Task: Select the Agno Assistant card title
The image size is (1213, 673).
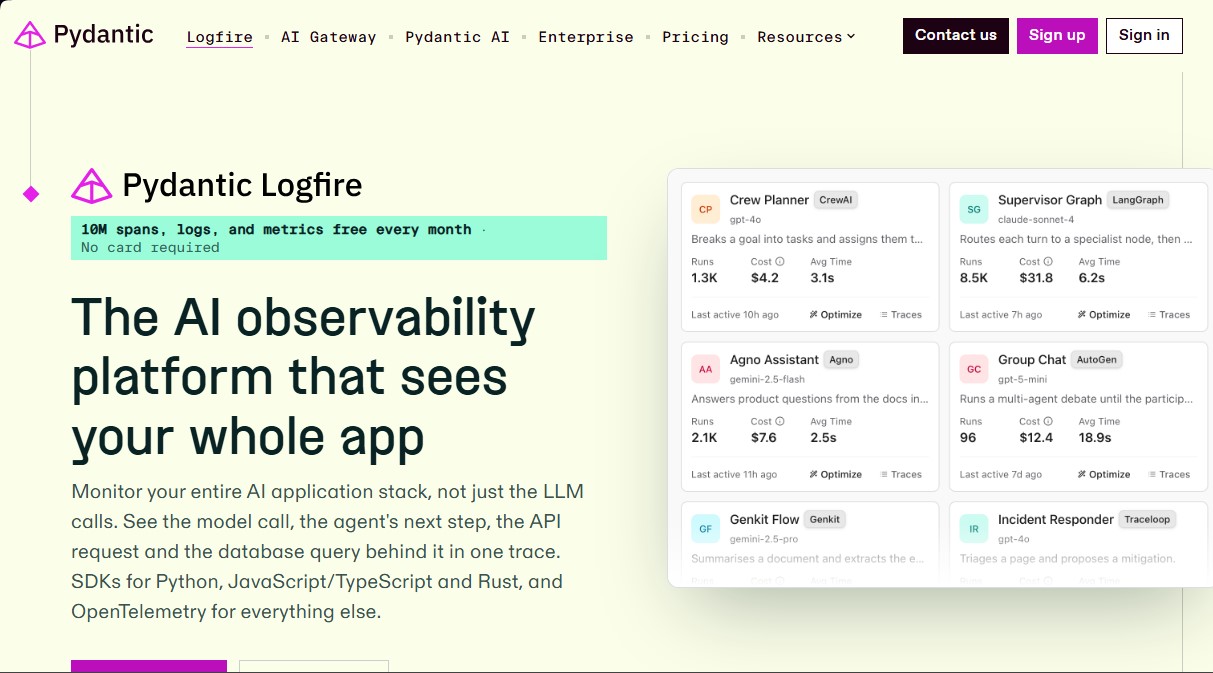Action: (x=774, y=360)
